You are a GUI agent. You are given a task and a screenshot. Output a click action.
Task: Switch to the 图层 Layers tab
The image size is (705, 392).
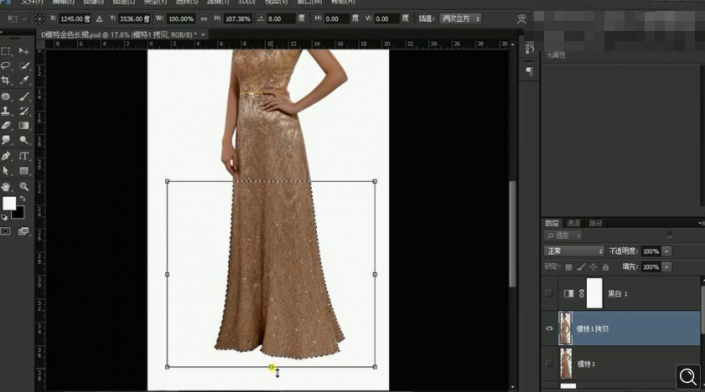pos(552,223)
